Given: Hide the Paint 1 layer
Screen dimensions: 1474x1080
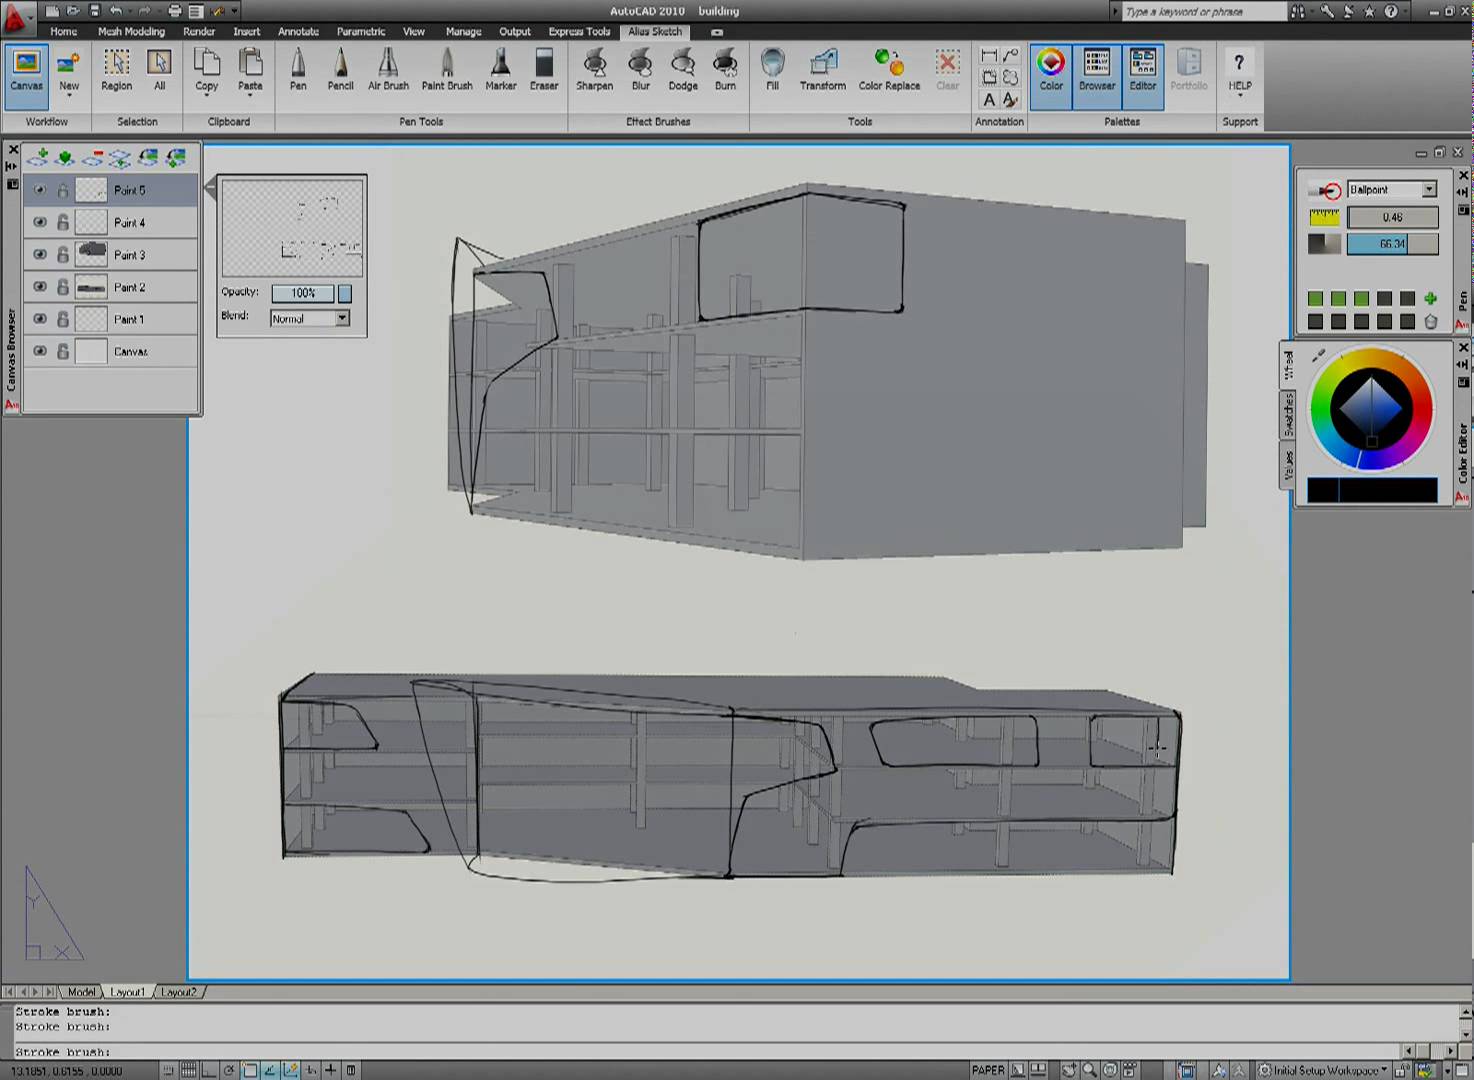Looking at the screenshot, I should (40, 319).
